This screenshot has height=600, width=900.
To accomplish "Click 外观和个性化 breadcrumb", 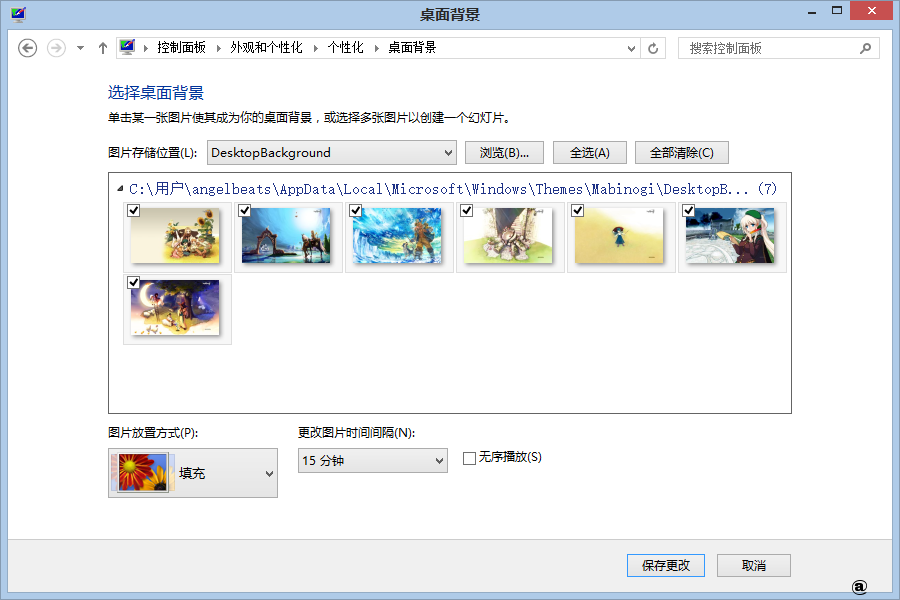I will [x=266, y=48].
